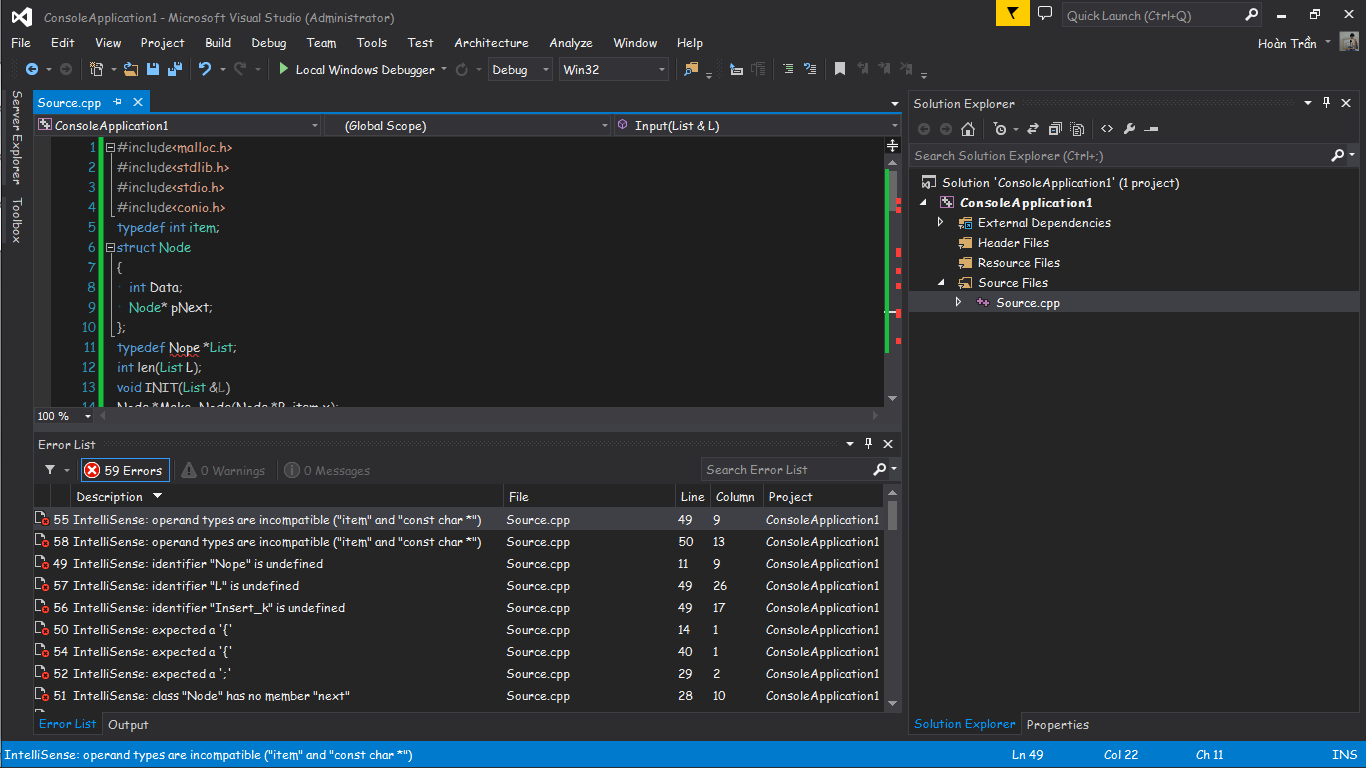Viewport: 1366px width, 768px height.
Task: Sort errors by the Description column header
Action: [110, 497]
